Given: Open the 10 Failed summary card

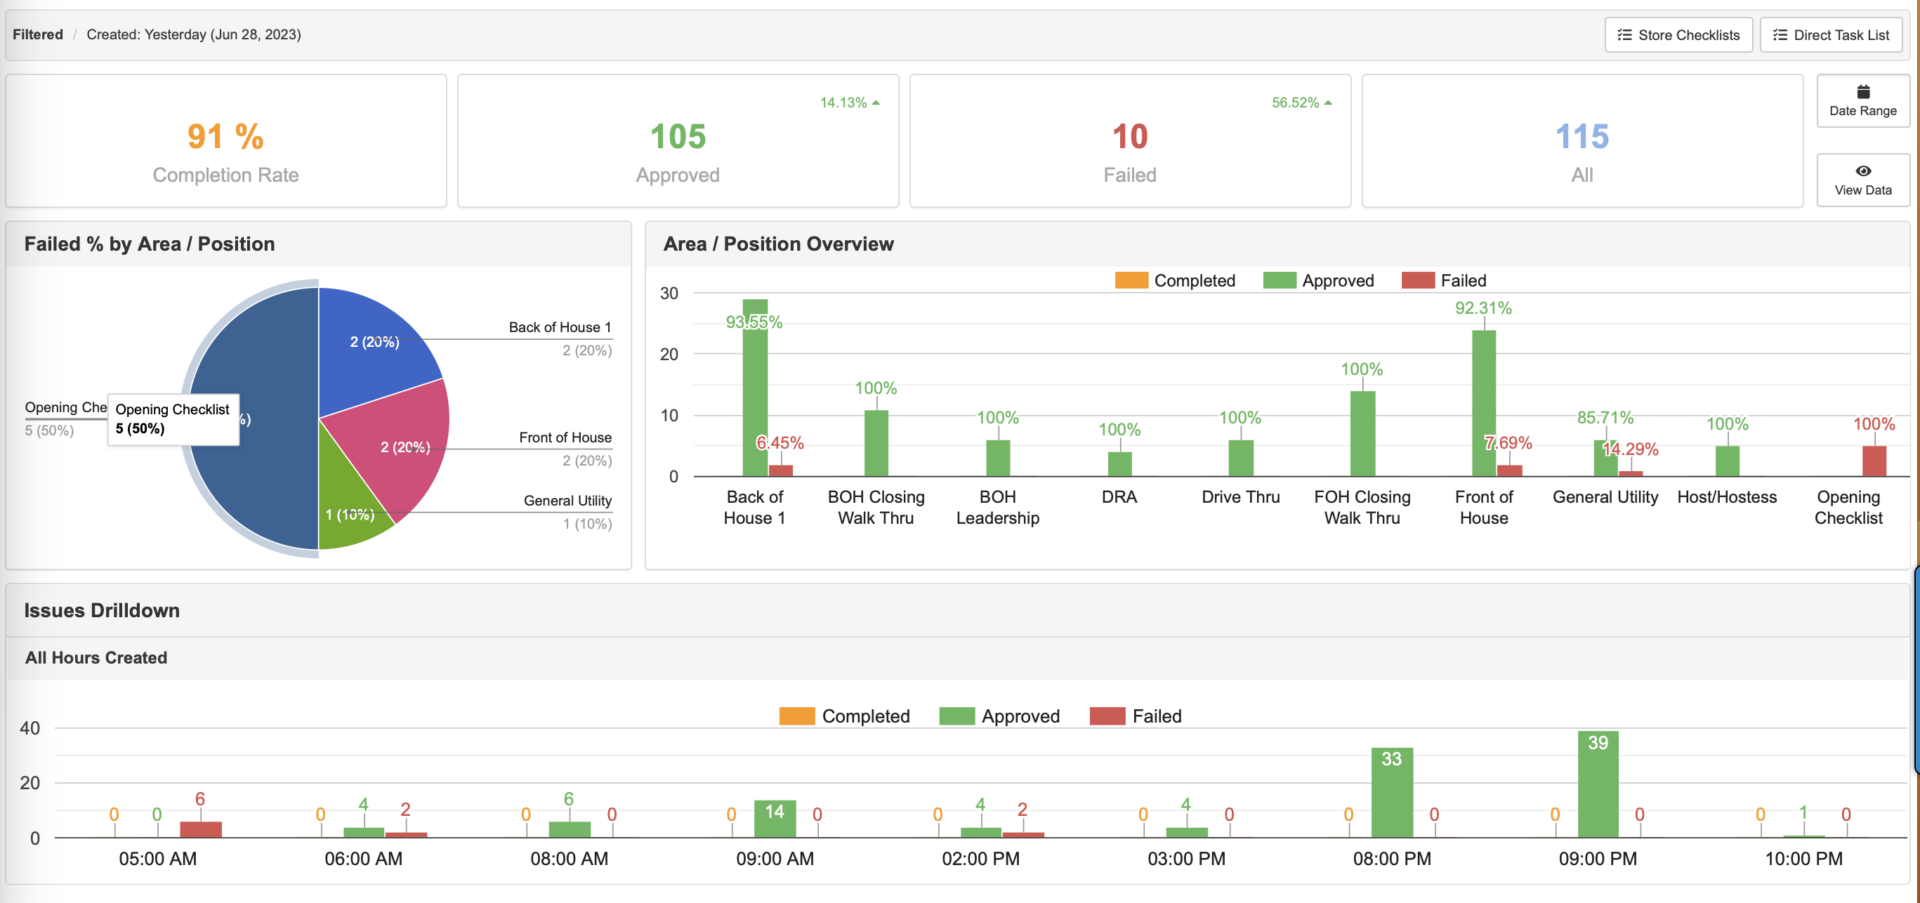Looking at the screenshot, I should click(1130, 142).
